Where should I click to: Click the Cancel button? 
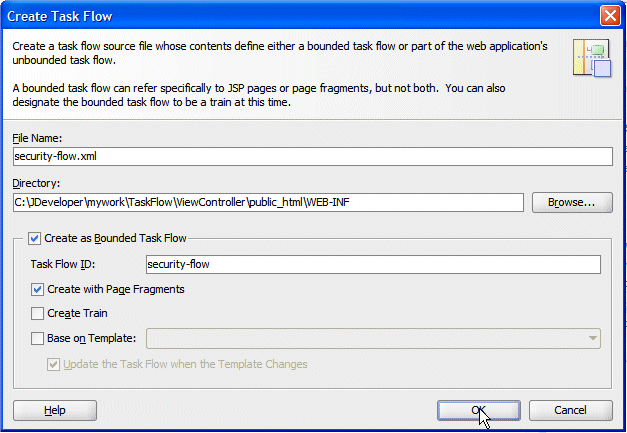[x=571, y=410]
